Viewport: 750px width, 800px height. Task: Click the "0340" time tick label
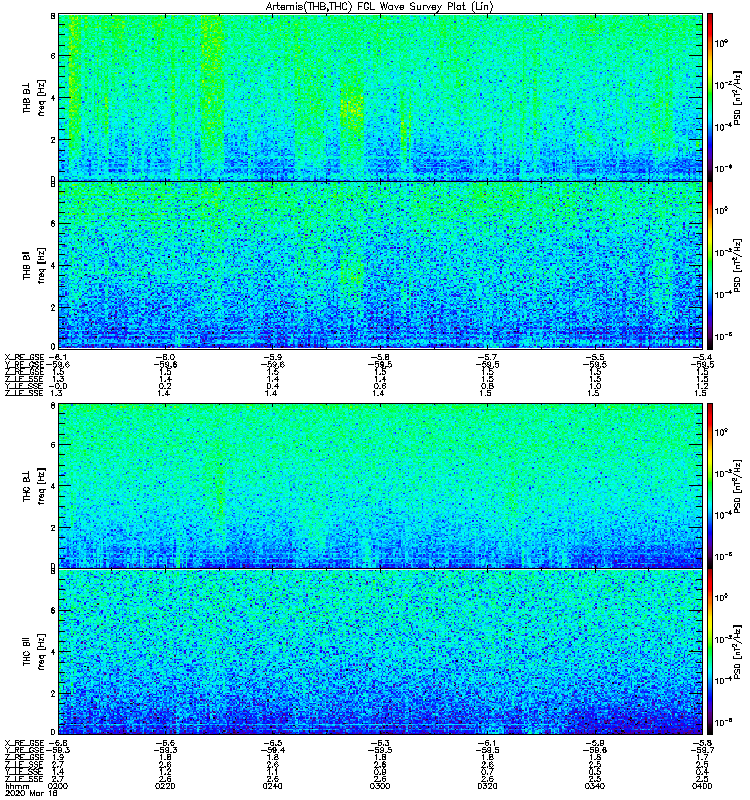594,786
